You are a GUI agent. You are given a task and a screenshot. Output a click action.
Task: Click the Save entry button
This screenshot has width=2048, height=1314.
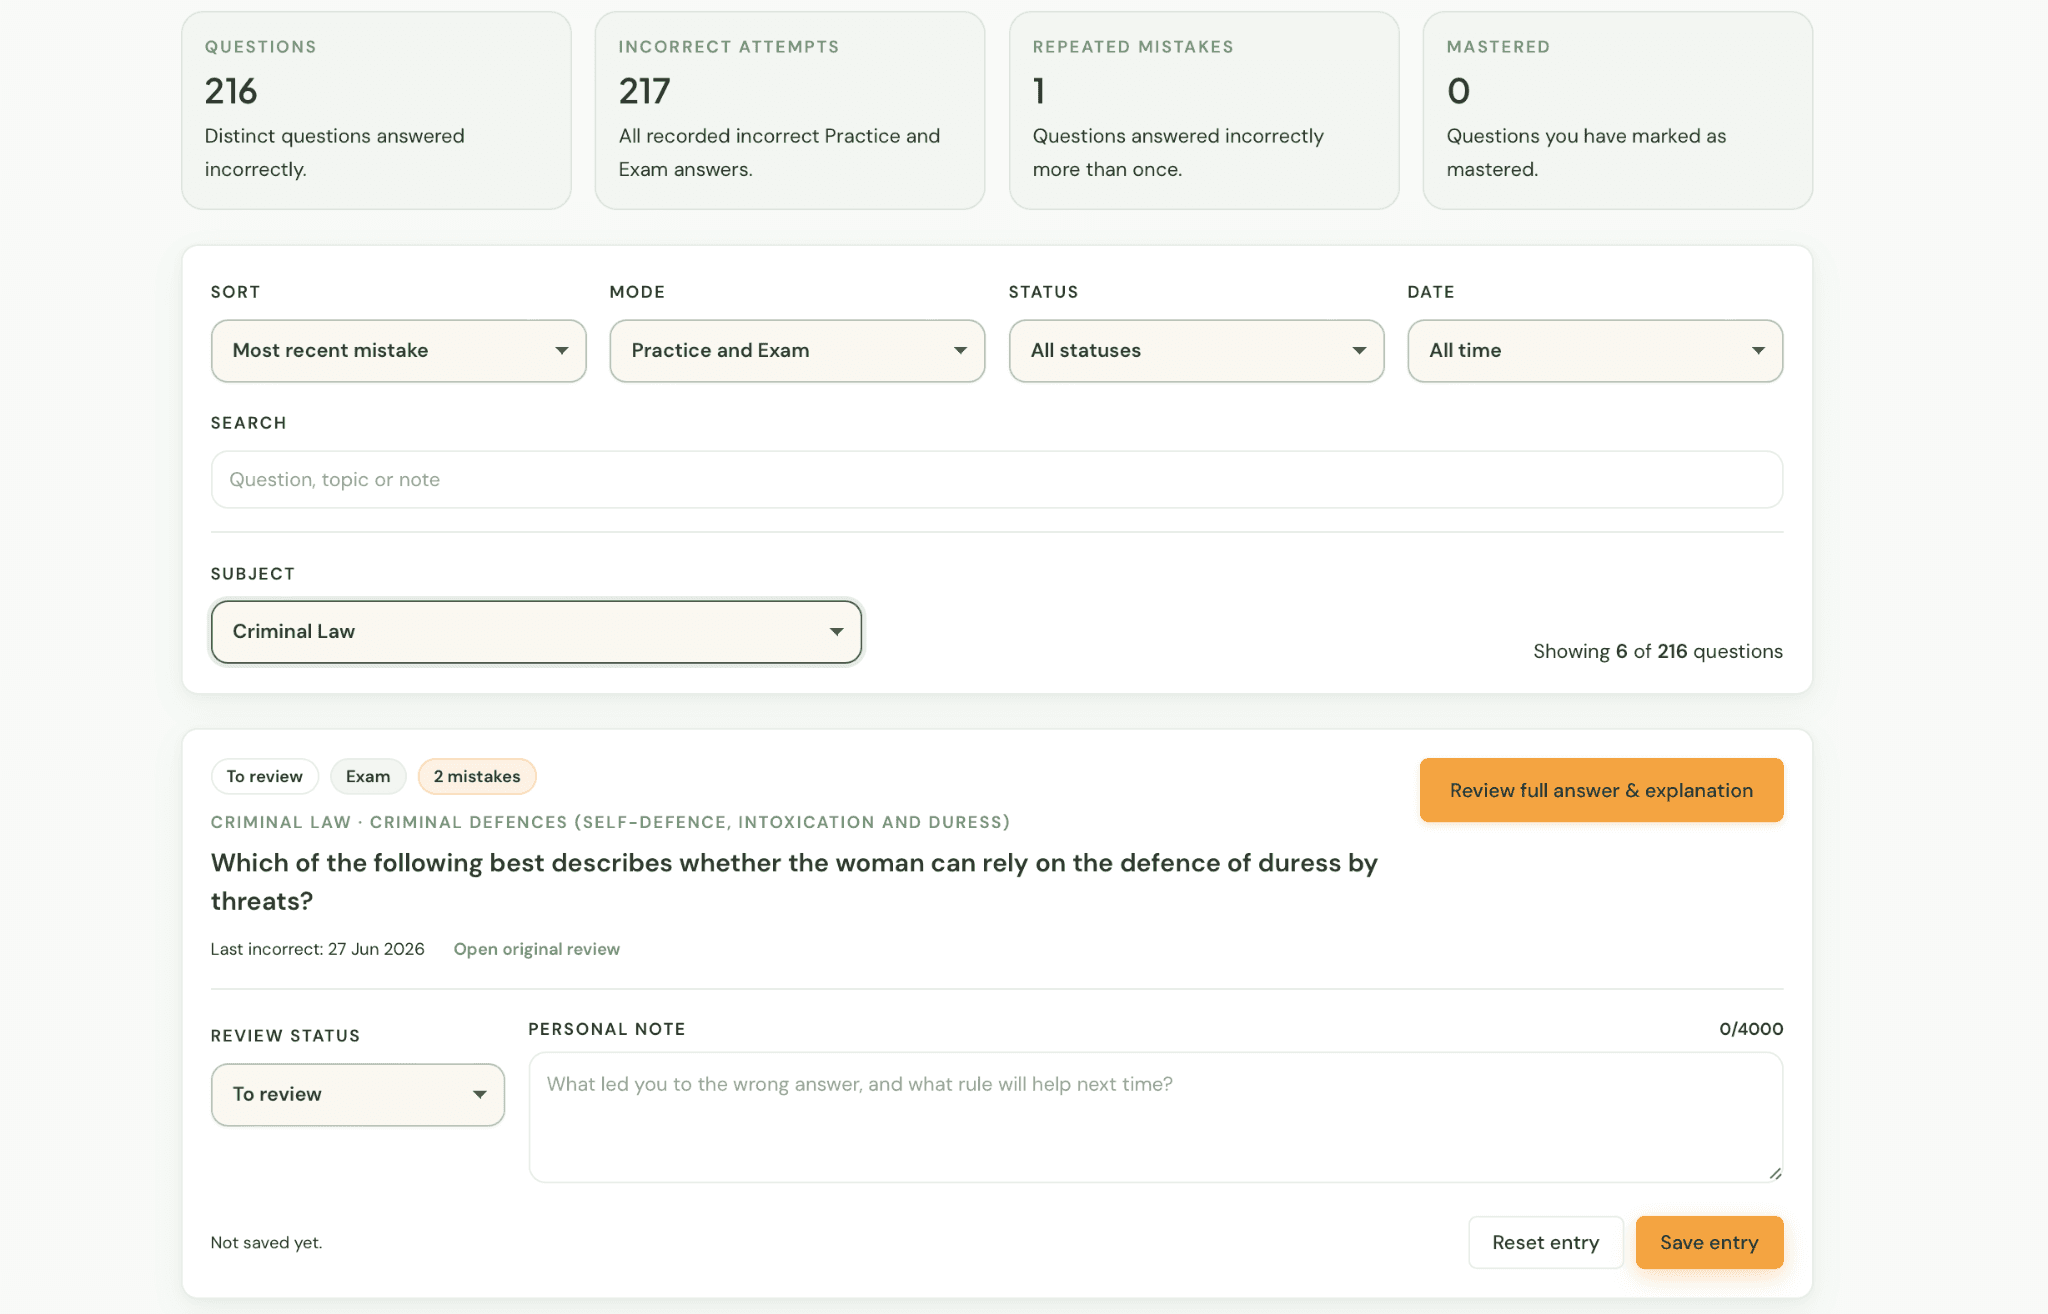pos(1709,1242)
